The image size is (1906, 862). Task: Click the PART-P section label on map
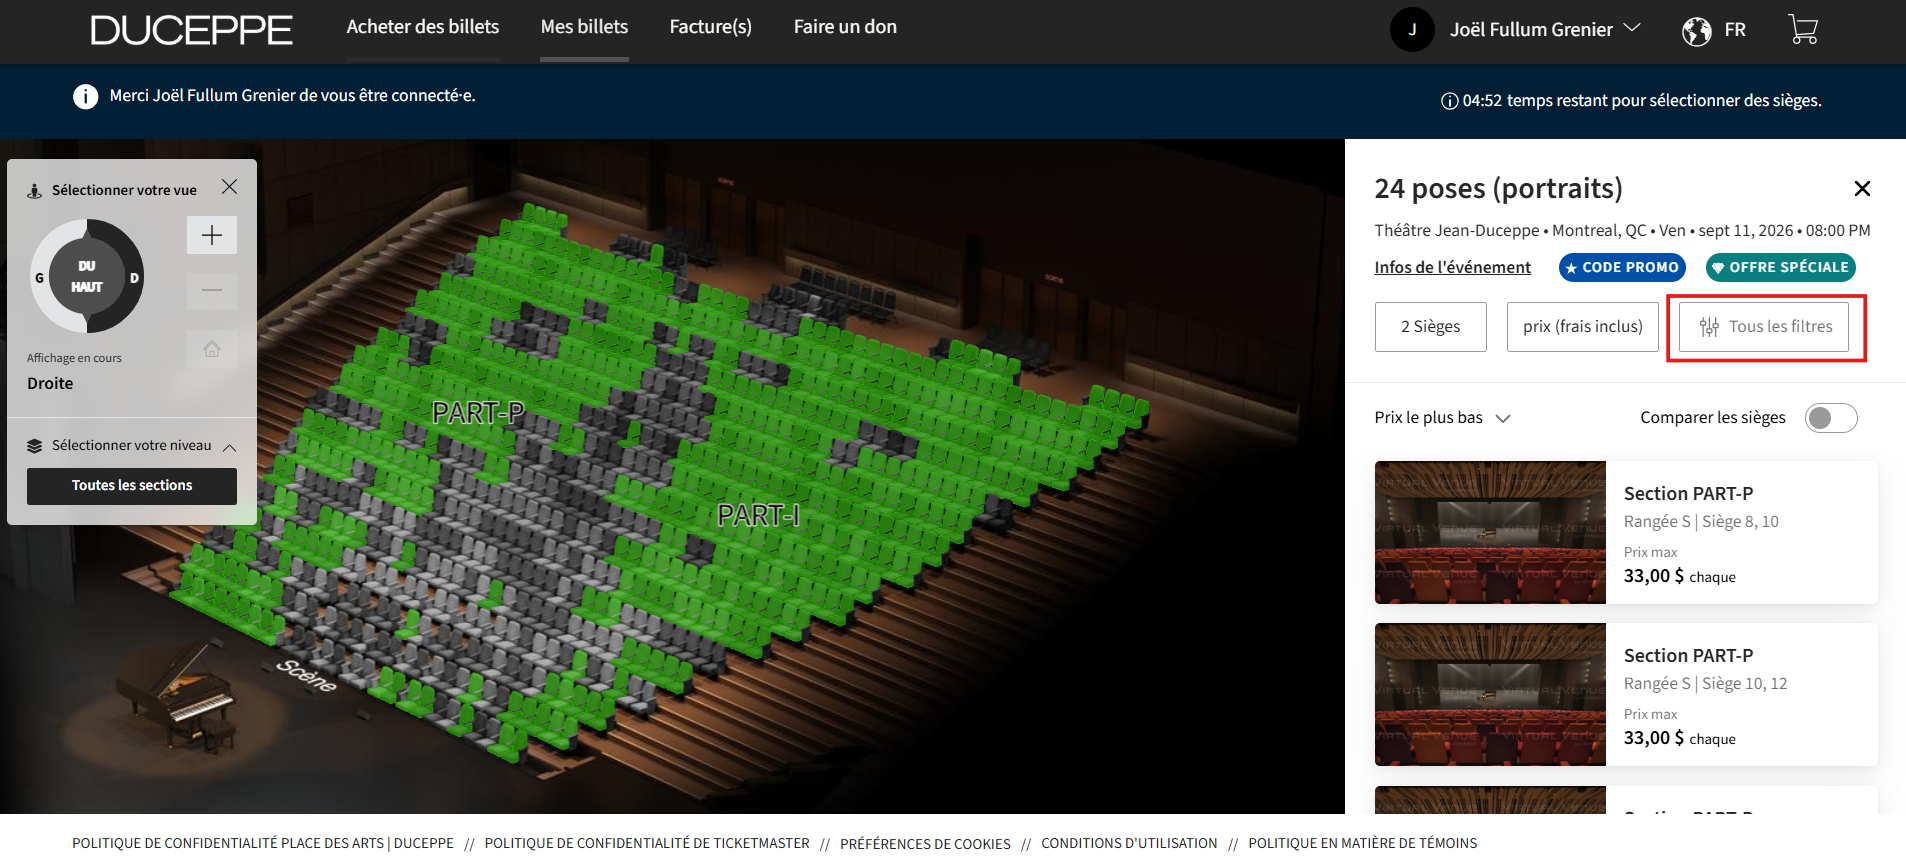[x=478, y=413]
